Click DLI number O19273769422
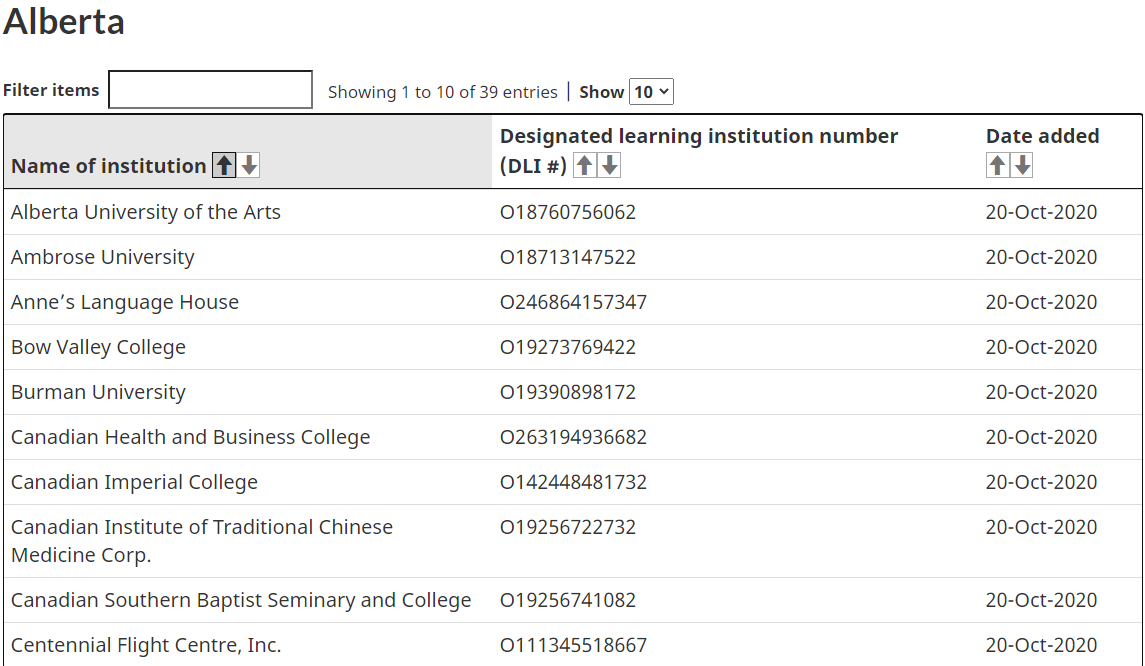Viewport: 1145px width, 666px height. click(x=568, y=347)
